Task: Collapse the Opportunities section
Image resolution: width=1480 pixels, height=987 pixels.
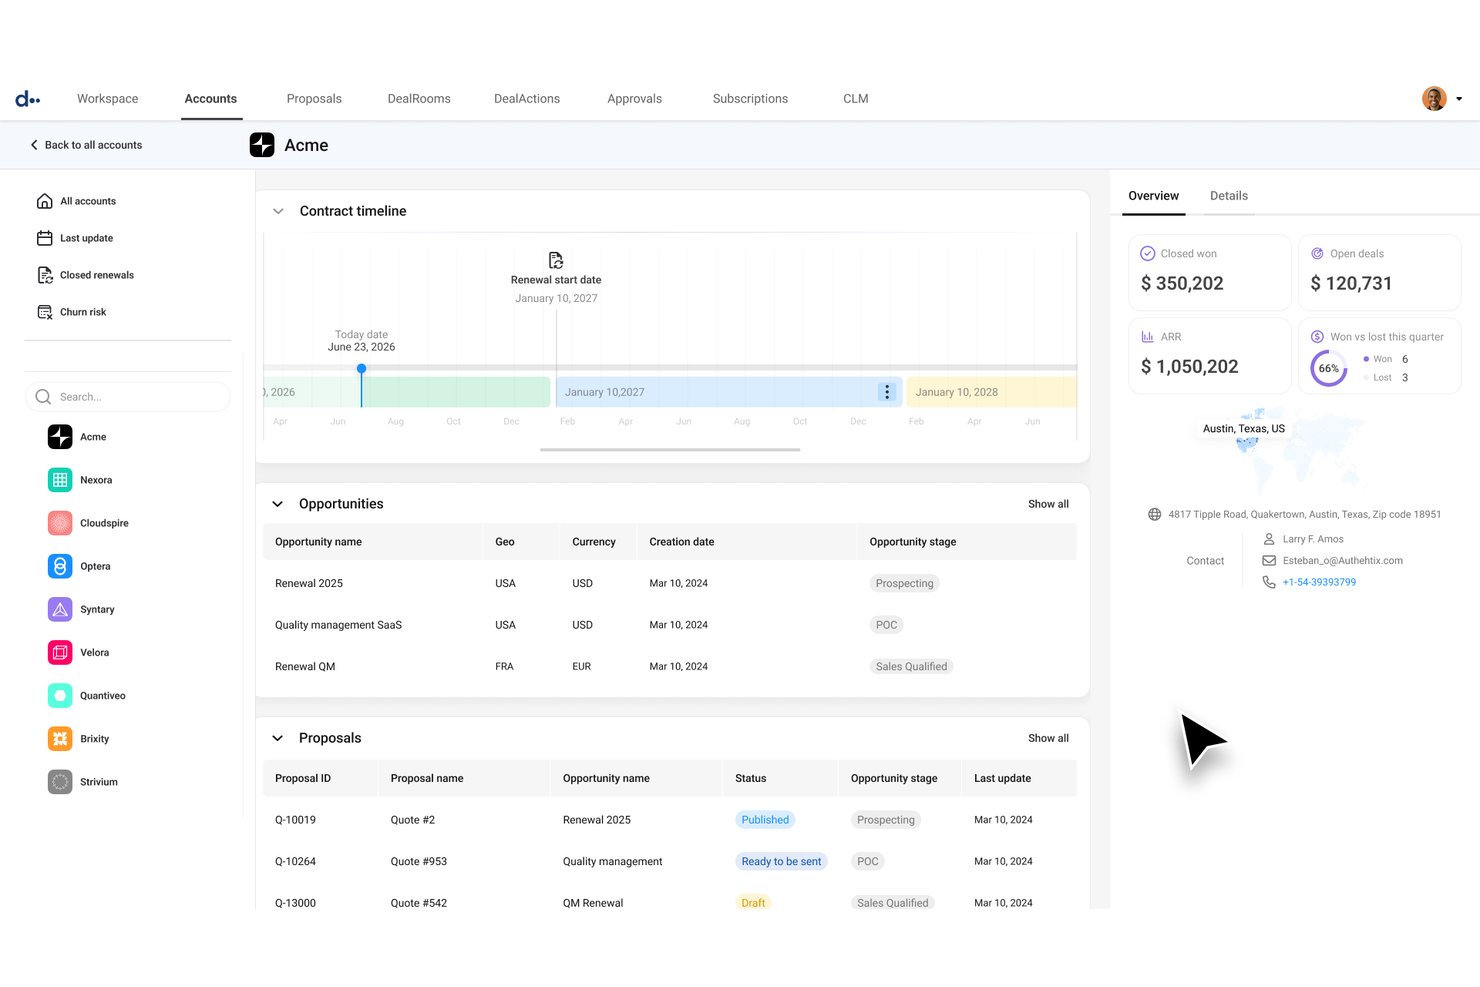Action: click(x=278, y=504)
